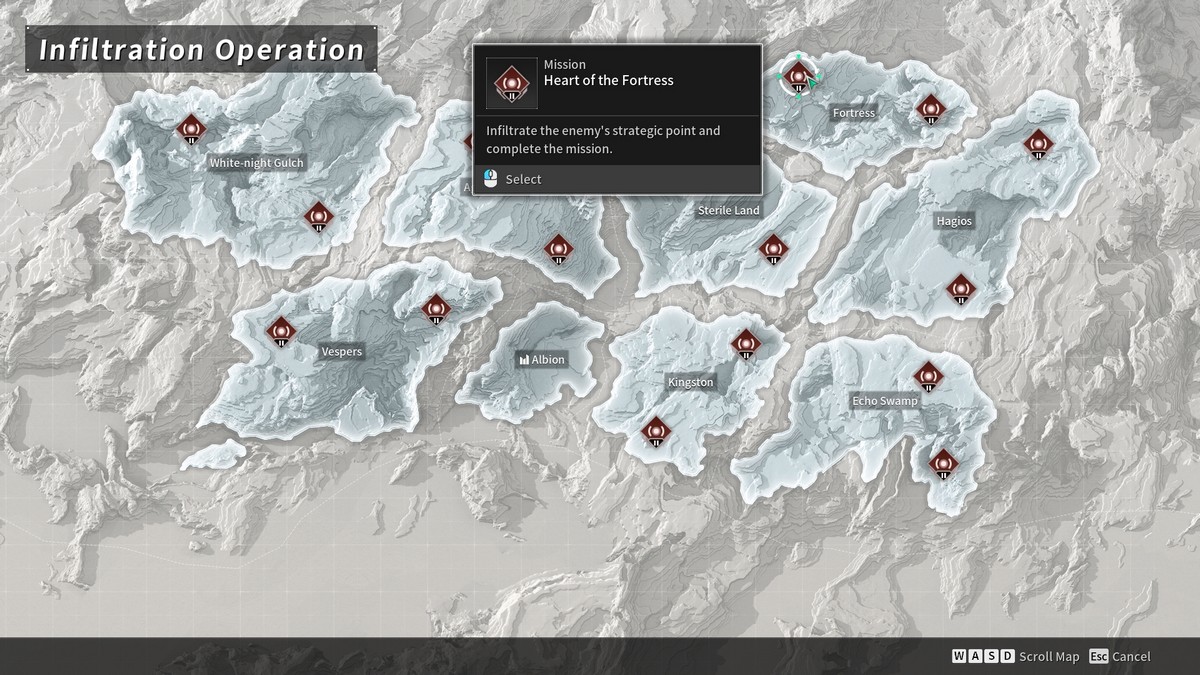This screenshot has height=675, width=1200.
Task: Click mission marker upper-right of Vespers label
Action: click(436, 309)
